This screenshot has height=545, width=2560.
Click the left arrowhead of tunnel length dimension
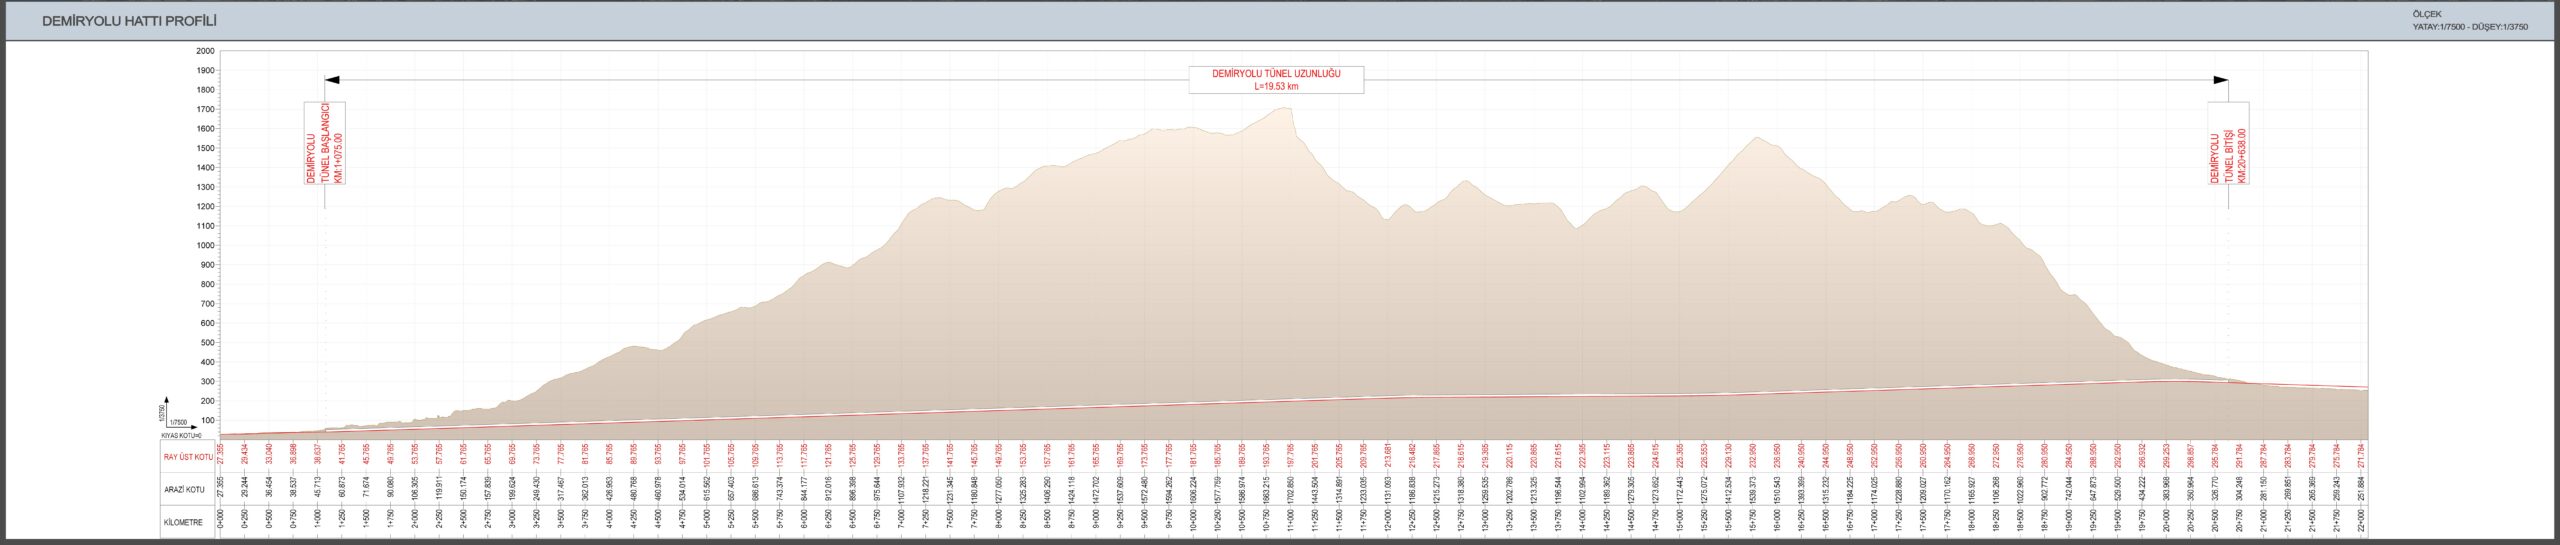[x=332, y=80]
